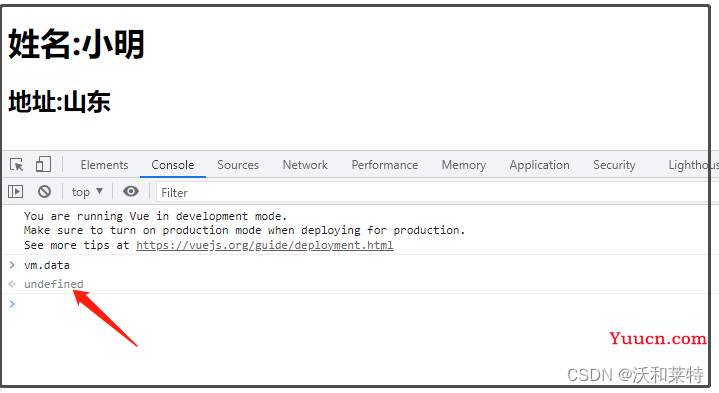Open the Sources tab

point(238,165)
